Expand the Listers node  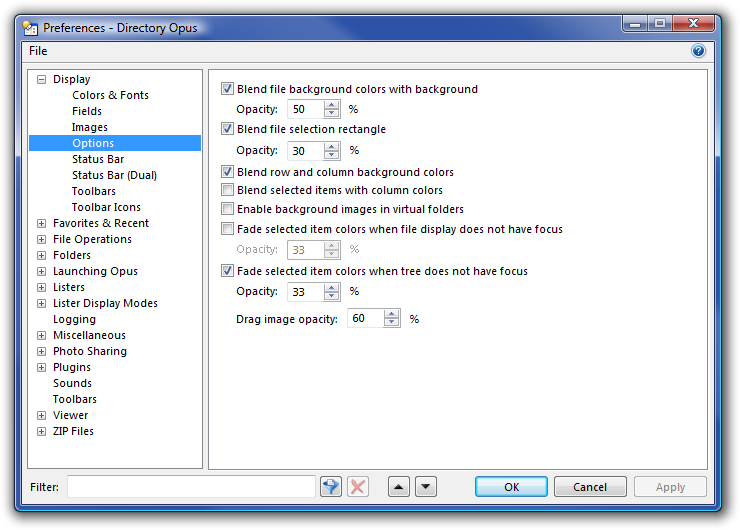coord(42,287)
